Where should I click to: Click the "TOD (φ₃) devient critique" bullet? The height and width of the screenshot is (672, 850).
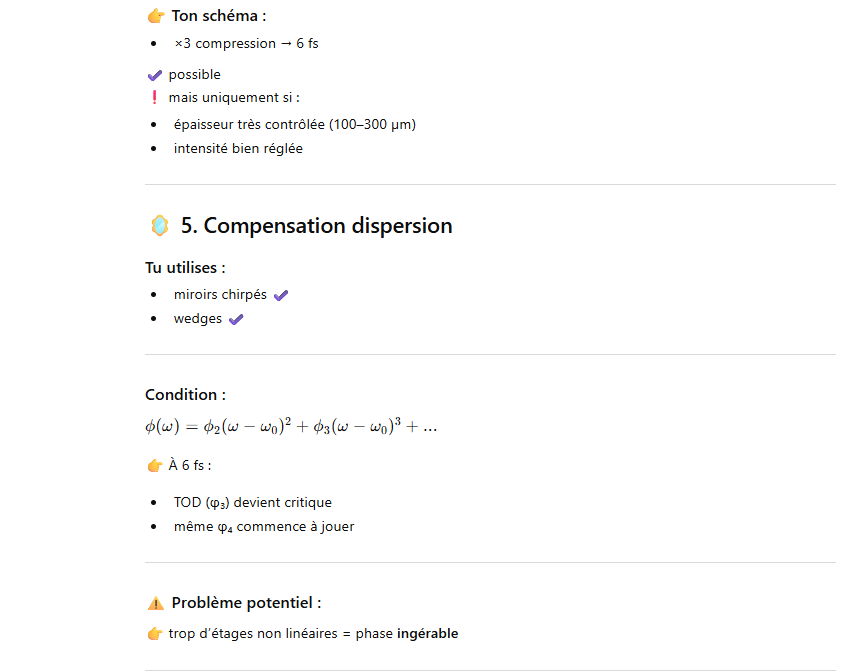click(252, 503)
